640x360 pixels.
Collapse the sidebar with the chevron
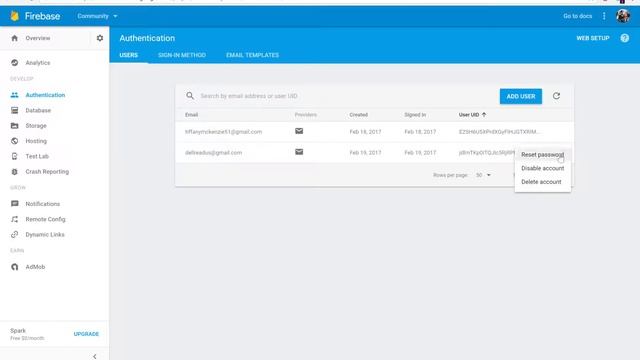click(x=95, y=356)
